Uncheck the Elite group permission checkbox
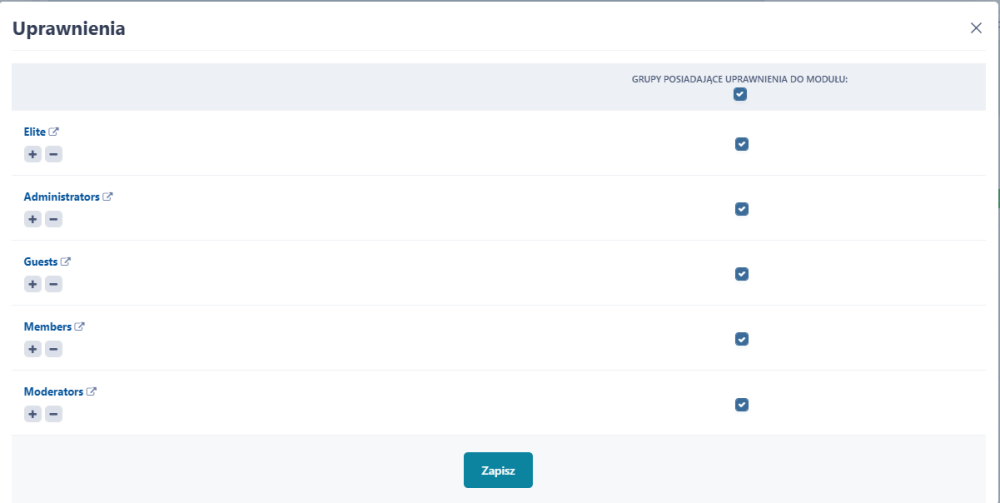Image resolution: width=1000 pixels, height=503 pixels. 741,144
